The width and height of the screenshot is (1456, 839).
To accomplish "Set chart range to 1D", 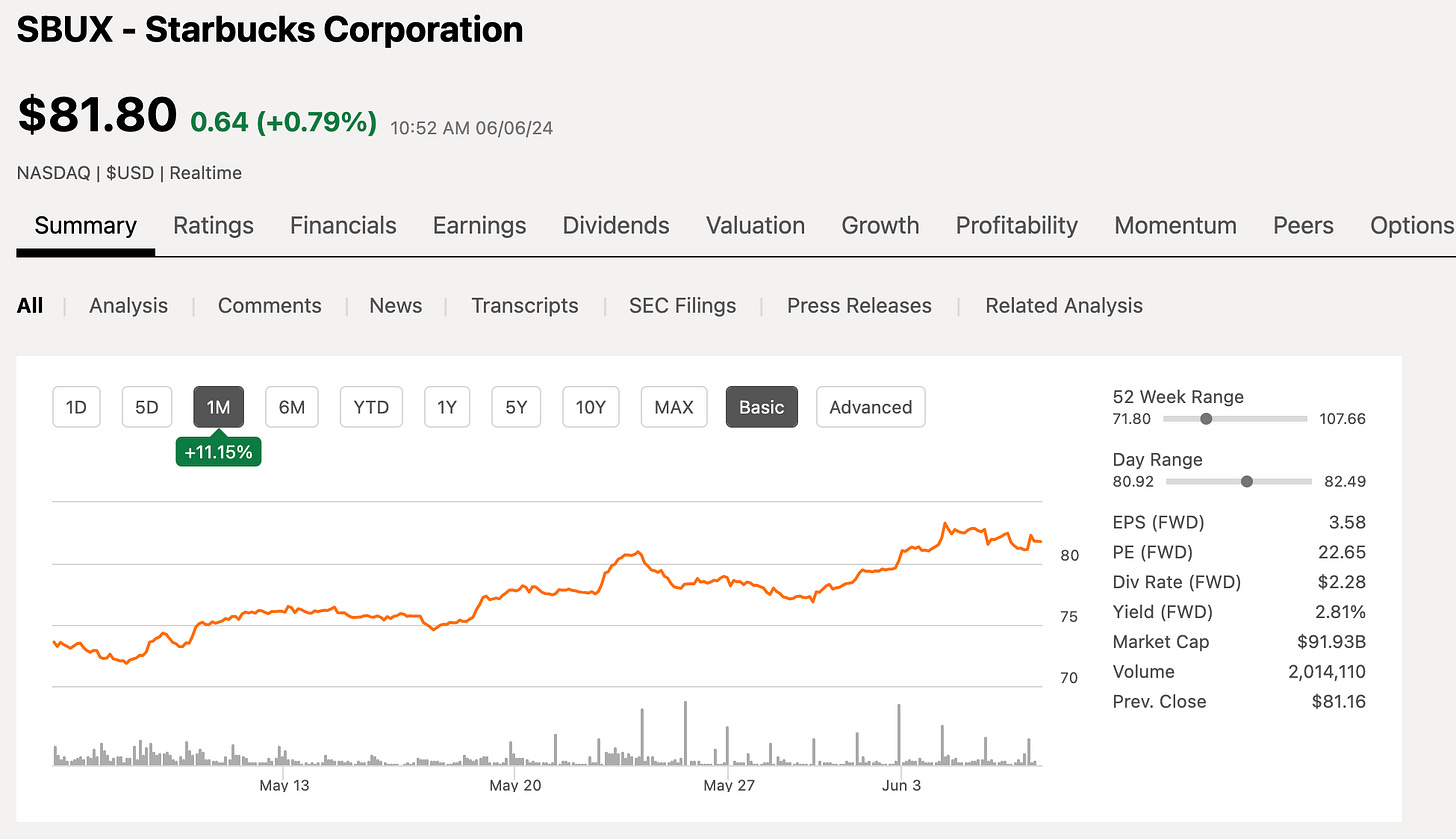I will 76,407.
